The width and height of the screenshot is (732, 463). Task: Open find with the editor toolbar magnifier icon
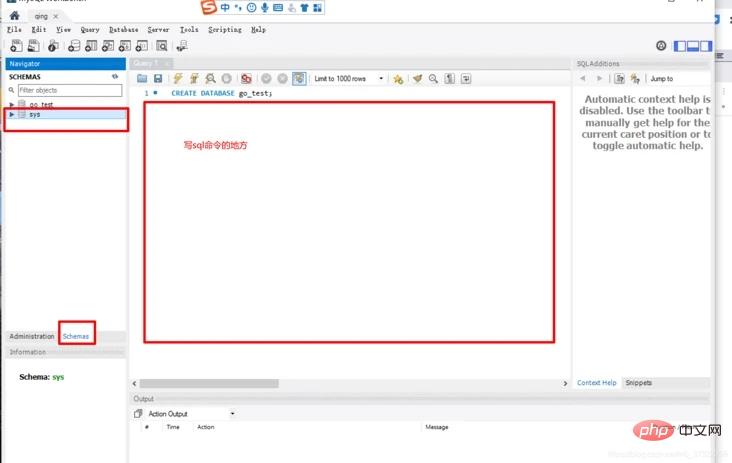click(x=433, y=78)
